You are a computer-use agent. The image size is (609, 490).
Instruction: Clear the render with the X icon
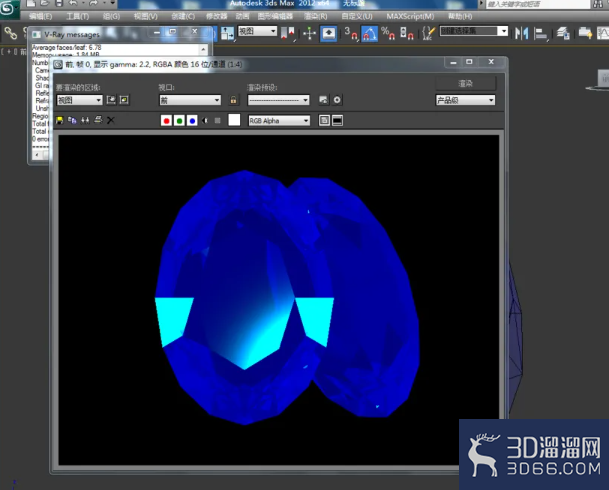click(111, 120)
